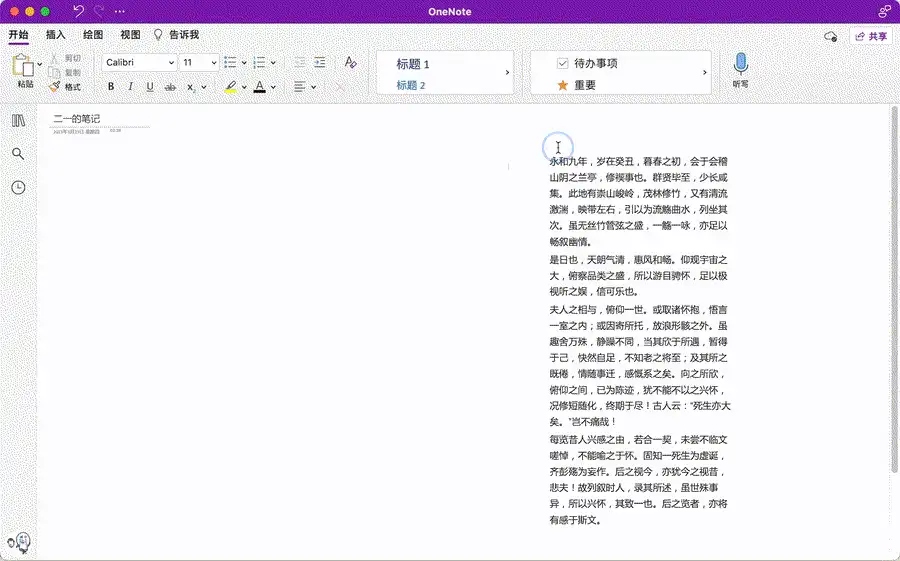The image size is (900, 561).
Task: Click the clear formatting icon
Action: coord(350,62)
